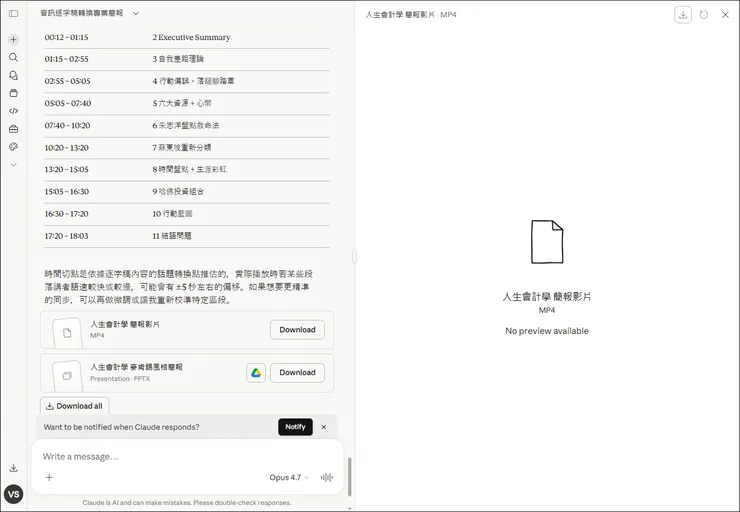
Task: Click the preview header title 人生會計學 簡報影片
Action: (x=400, y=15)
